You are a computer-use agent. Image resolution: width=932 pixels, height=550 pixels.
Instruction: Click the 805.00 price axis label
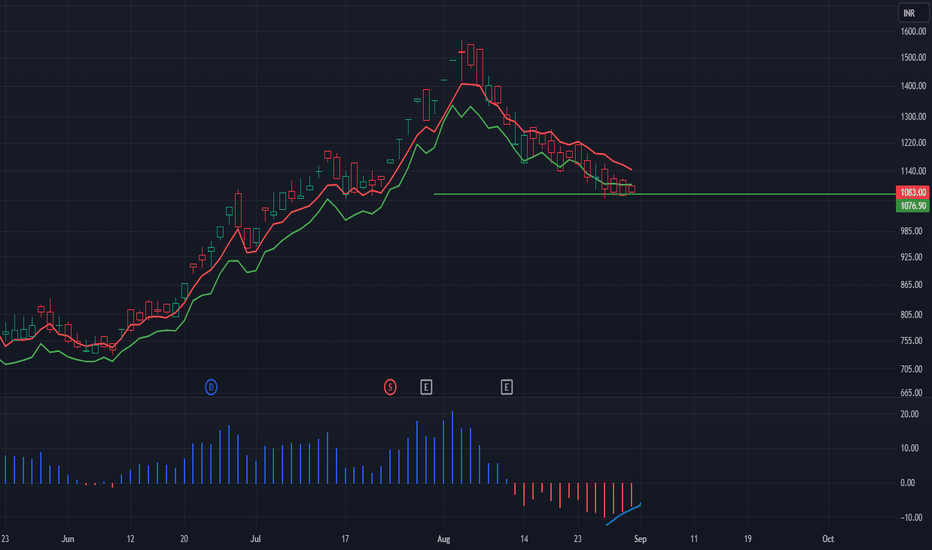[x=911, y=315]
